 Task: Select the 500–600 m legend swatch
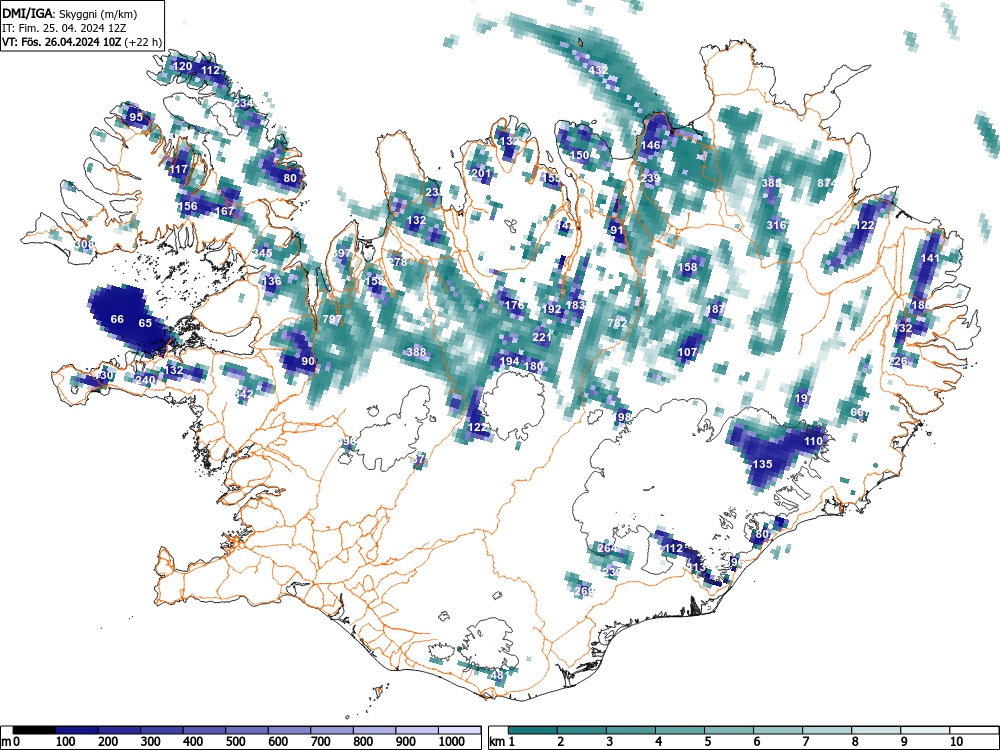[x=247, y=730]
